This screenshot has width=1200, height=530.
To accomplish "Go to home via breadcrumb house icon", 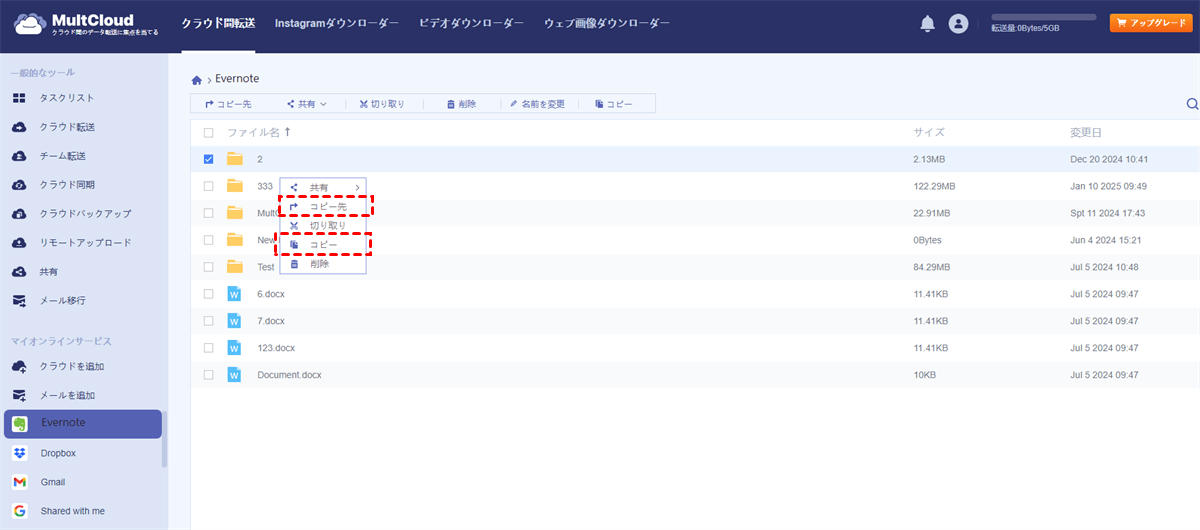I will (197, 79).
